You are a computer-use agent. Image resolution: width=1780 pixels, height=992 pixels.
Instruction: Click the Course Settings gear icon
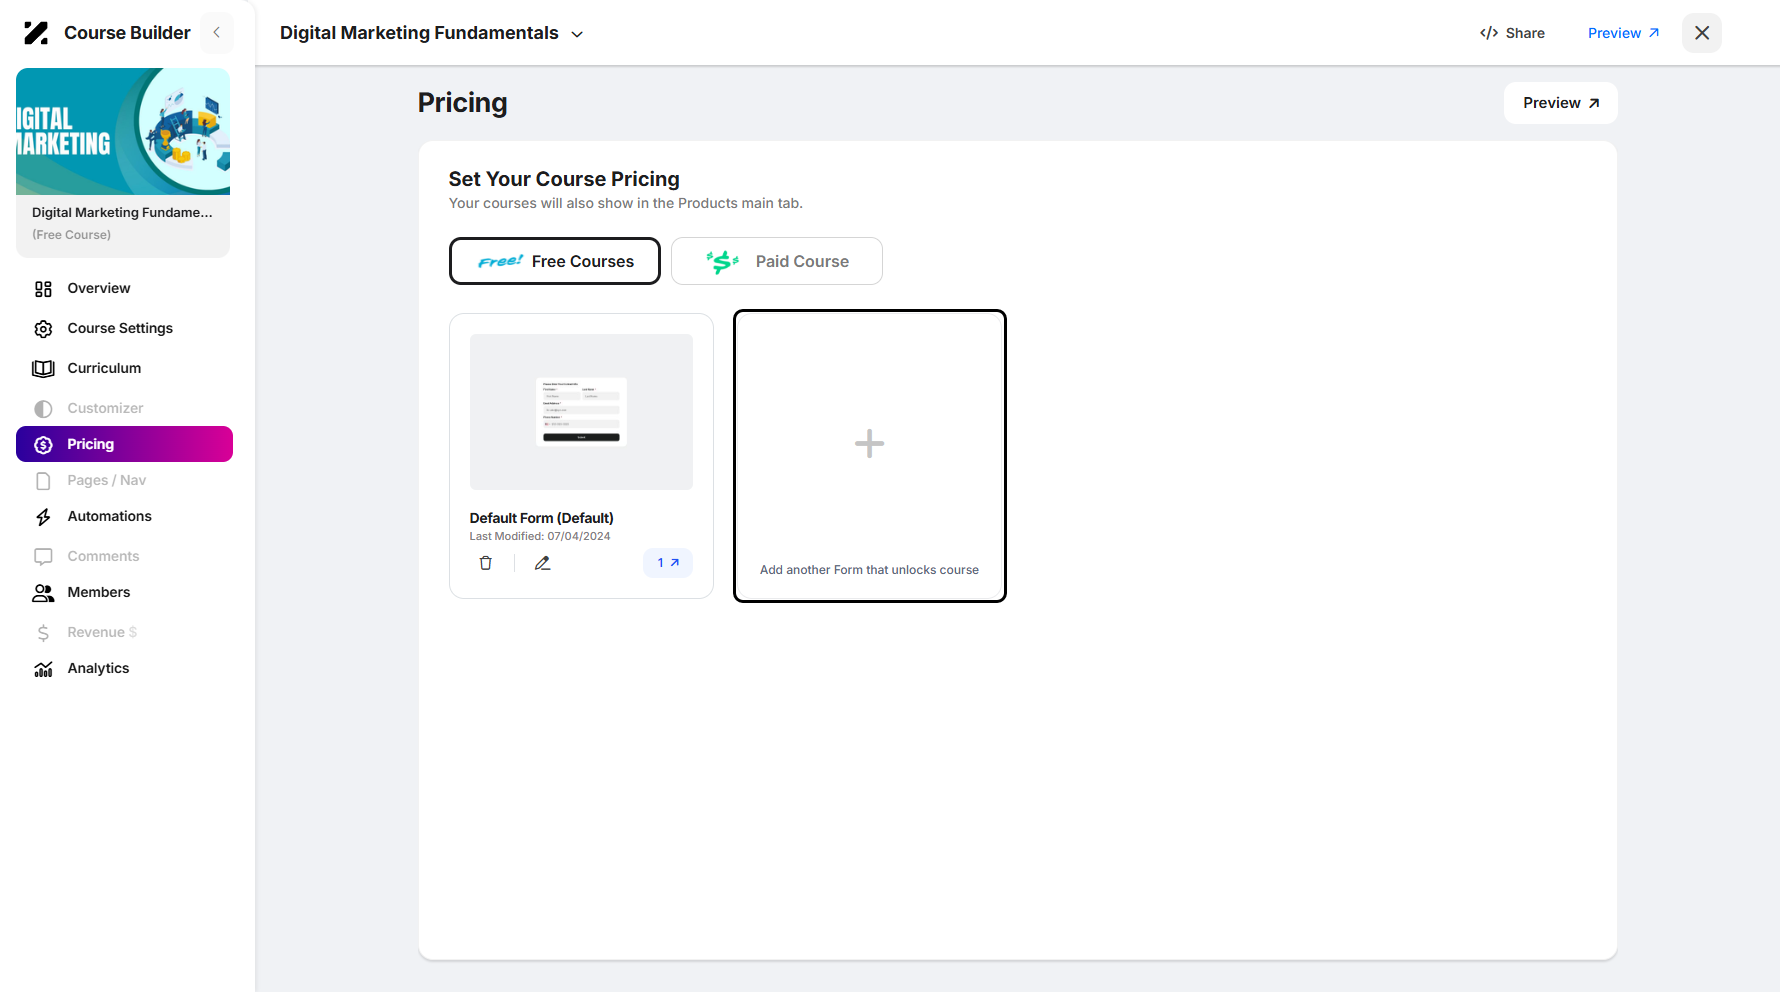pos(43,329)
